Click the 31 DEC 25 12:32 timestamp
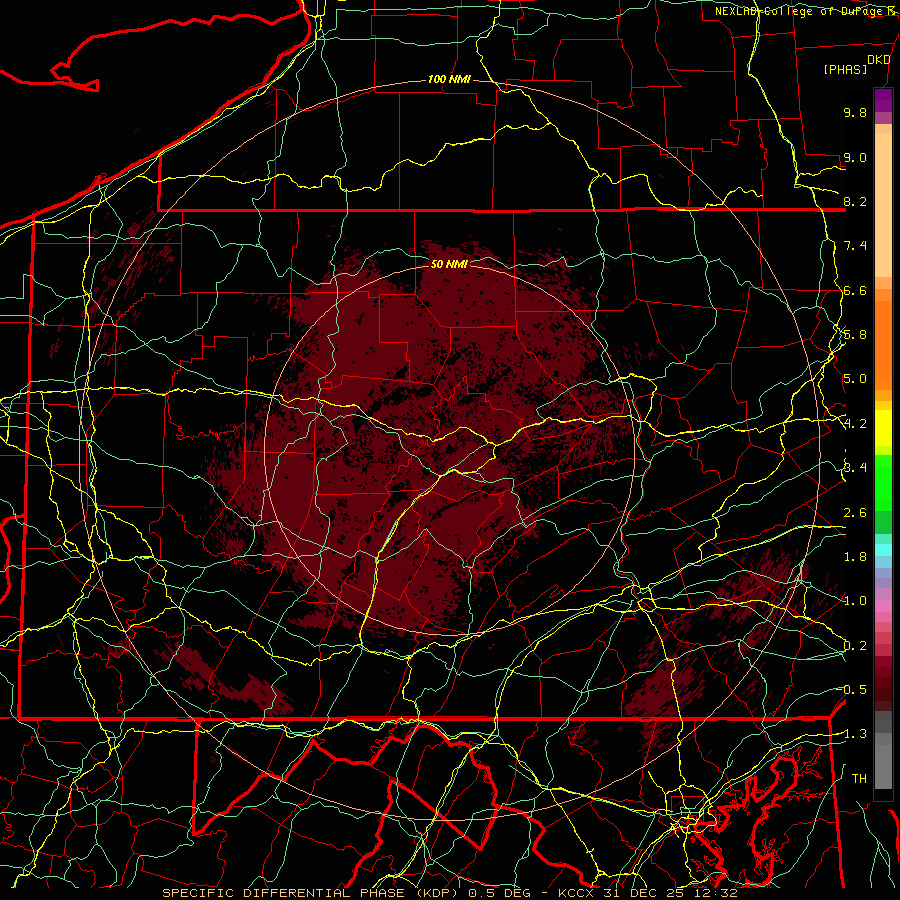This screenshot has height=900, width=900. point(670,893)
